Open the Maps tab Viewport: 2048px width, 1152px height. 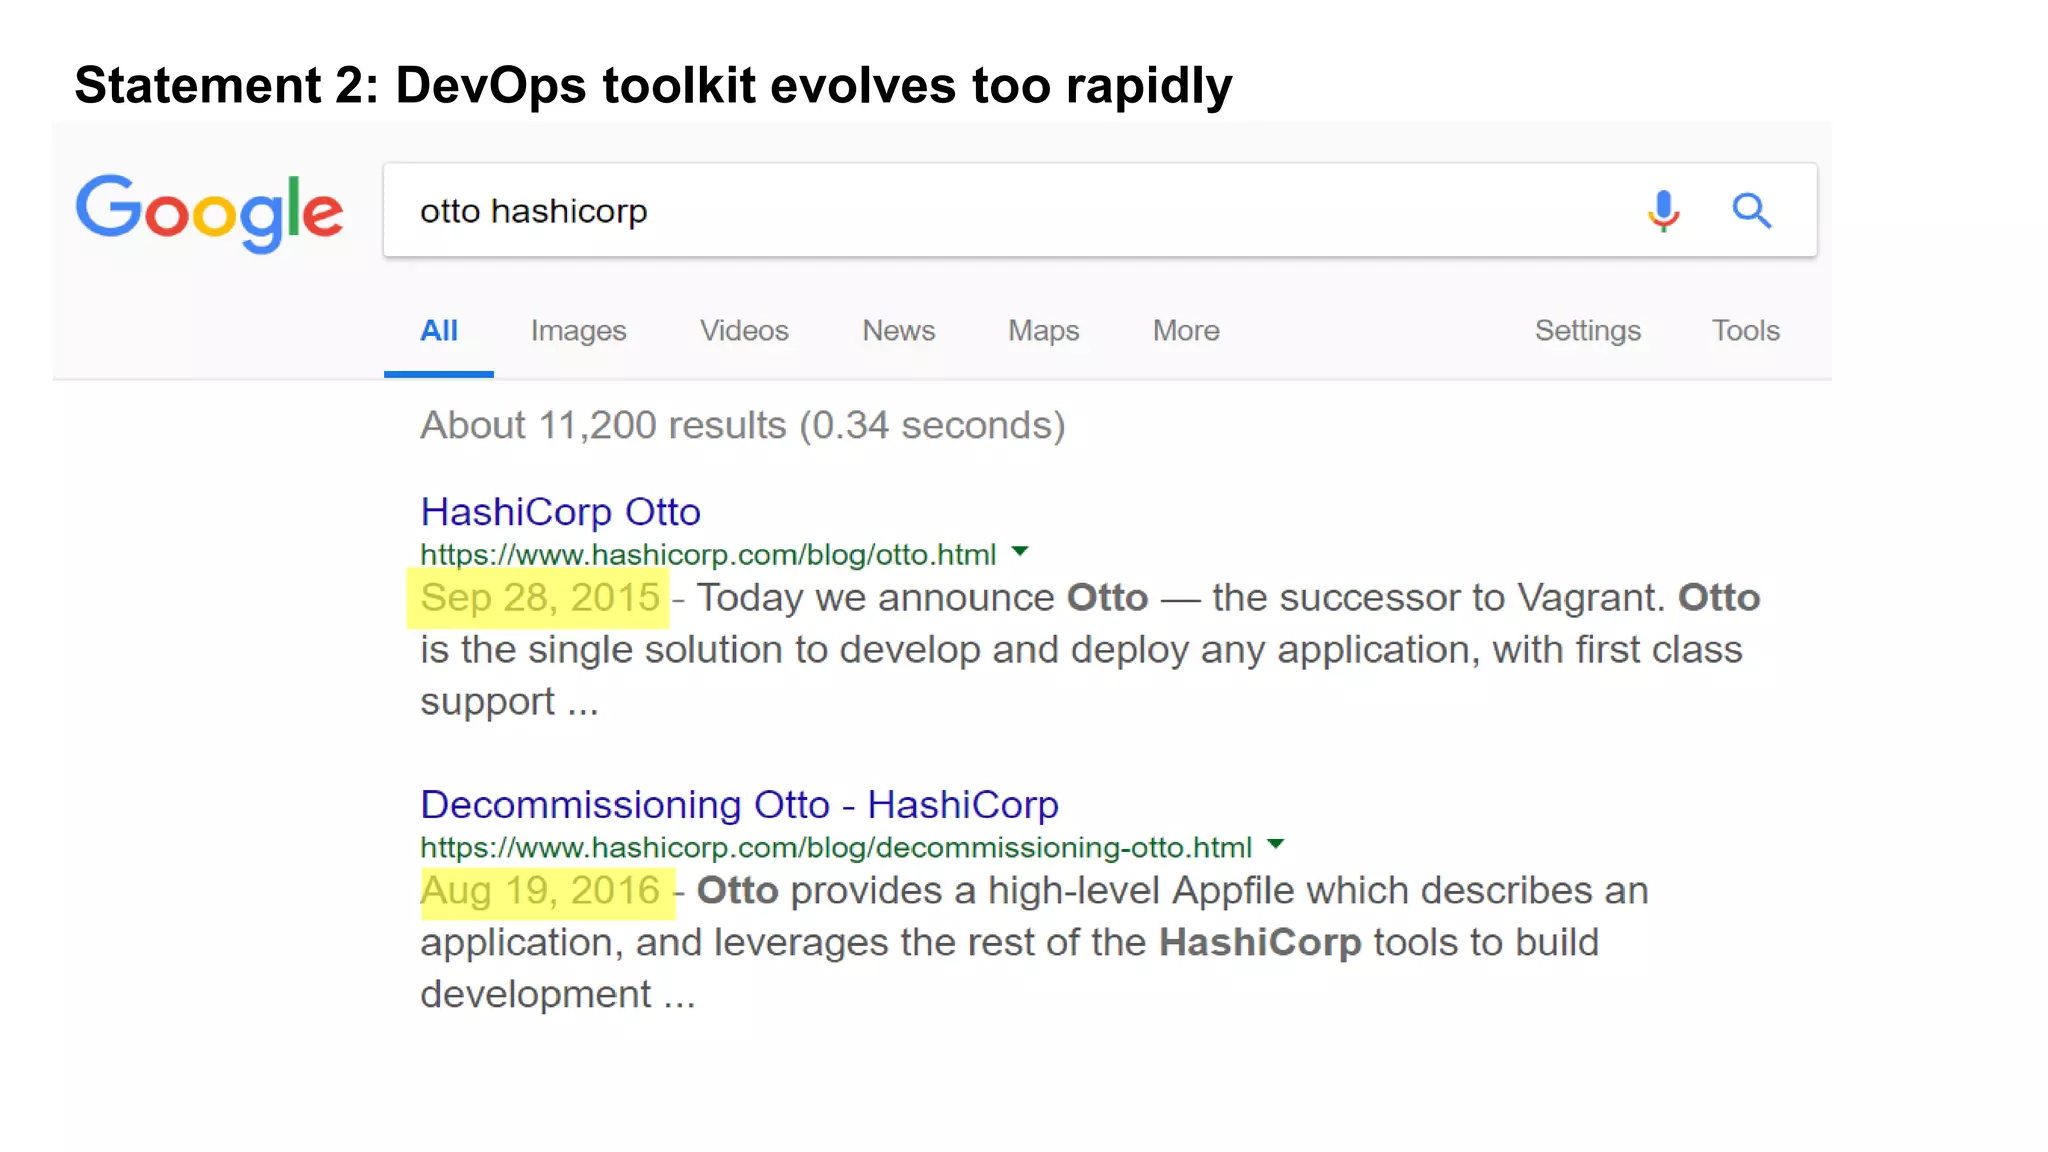click(x=1044, y=331)
